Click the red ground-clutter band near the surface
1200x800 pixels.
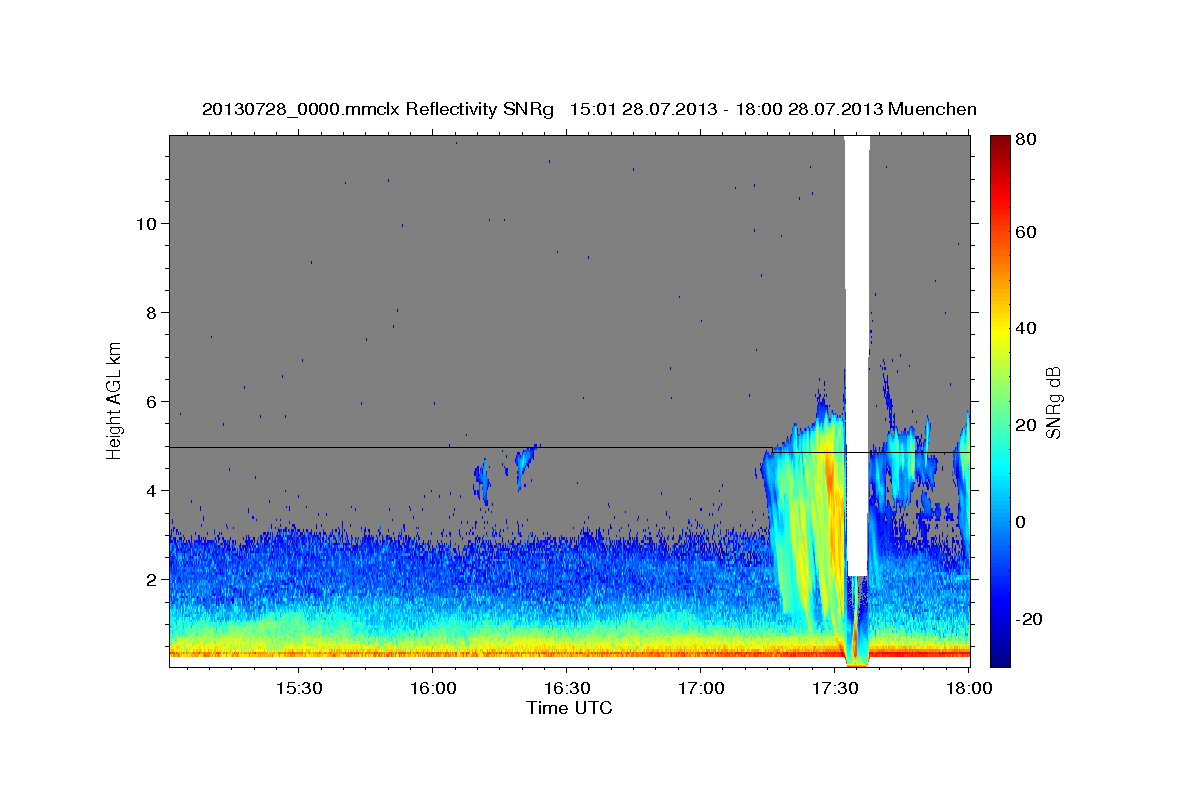pos(570,653)
